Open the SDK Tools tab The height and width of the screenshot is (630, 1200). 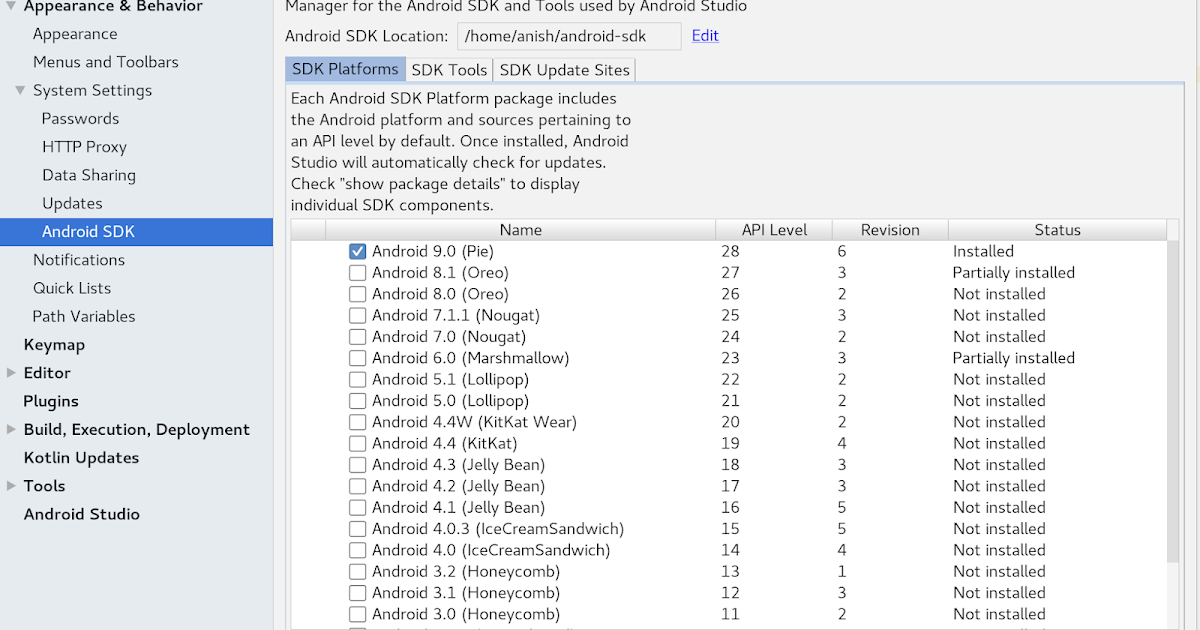(x=449, y=70)
